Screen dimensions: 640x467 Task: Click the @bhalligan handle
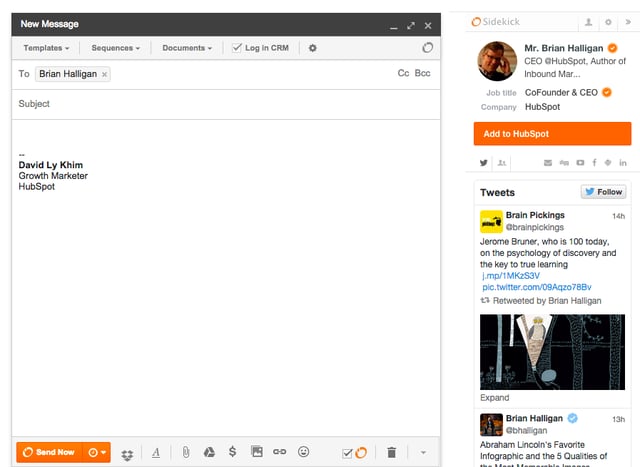pyautogui.click(x=527, y=430)
